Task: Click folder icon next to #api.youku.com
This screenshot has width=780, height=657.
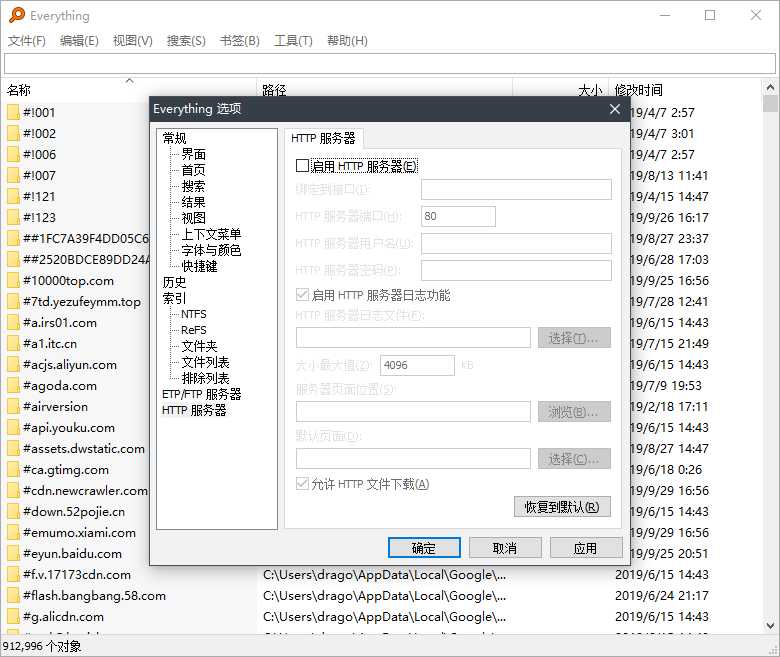Action: click(13, 427)
